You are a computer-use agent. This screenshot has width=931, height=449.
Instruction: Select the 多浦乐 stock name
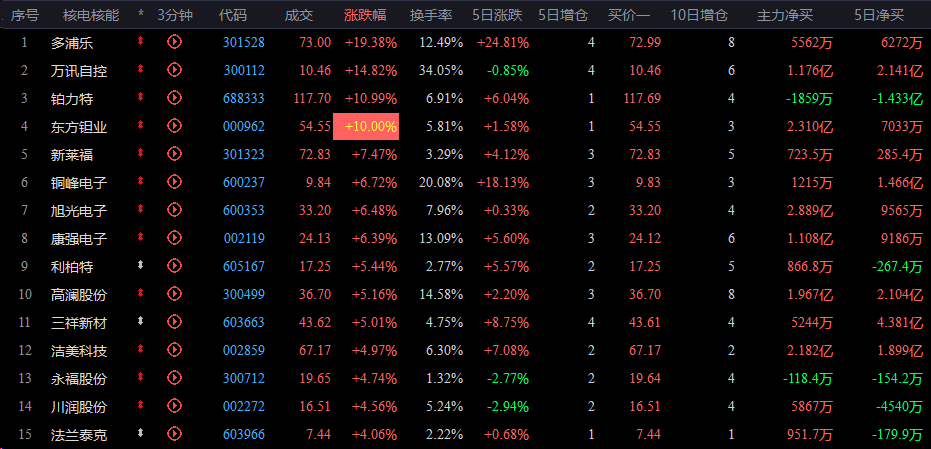[x=72, y=43]
